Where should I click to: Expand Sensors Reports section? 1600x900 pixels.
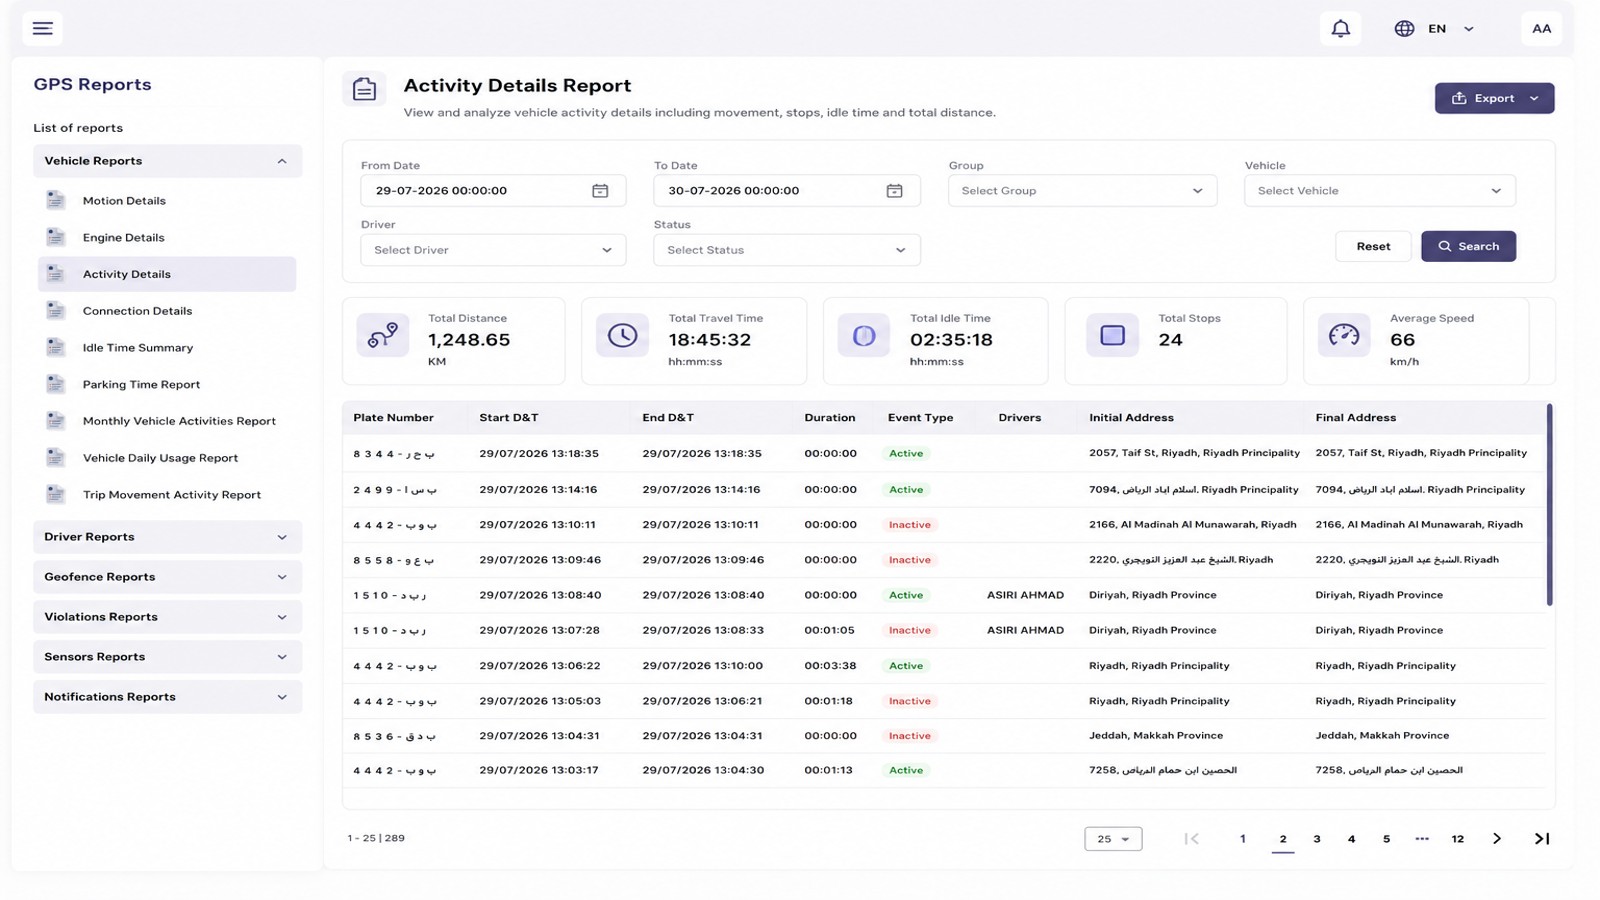tap(168, 657)
